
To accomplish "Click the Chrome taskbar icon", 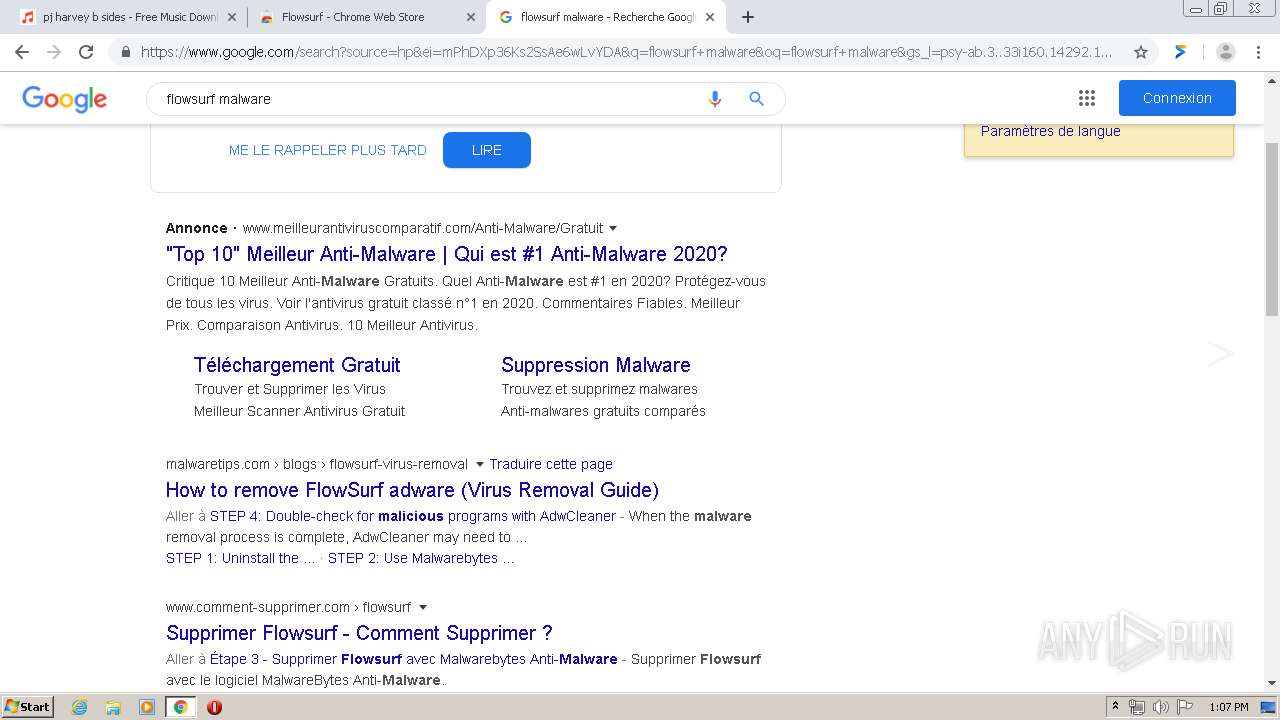I will click(x=181, y=707).
